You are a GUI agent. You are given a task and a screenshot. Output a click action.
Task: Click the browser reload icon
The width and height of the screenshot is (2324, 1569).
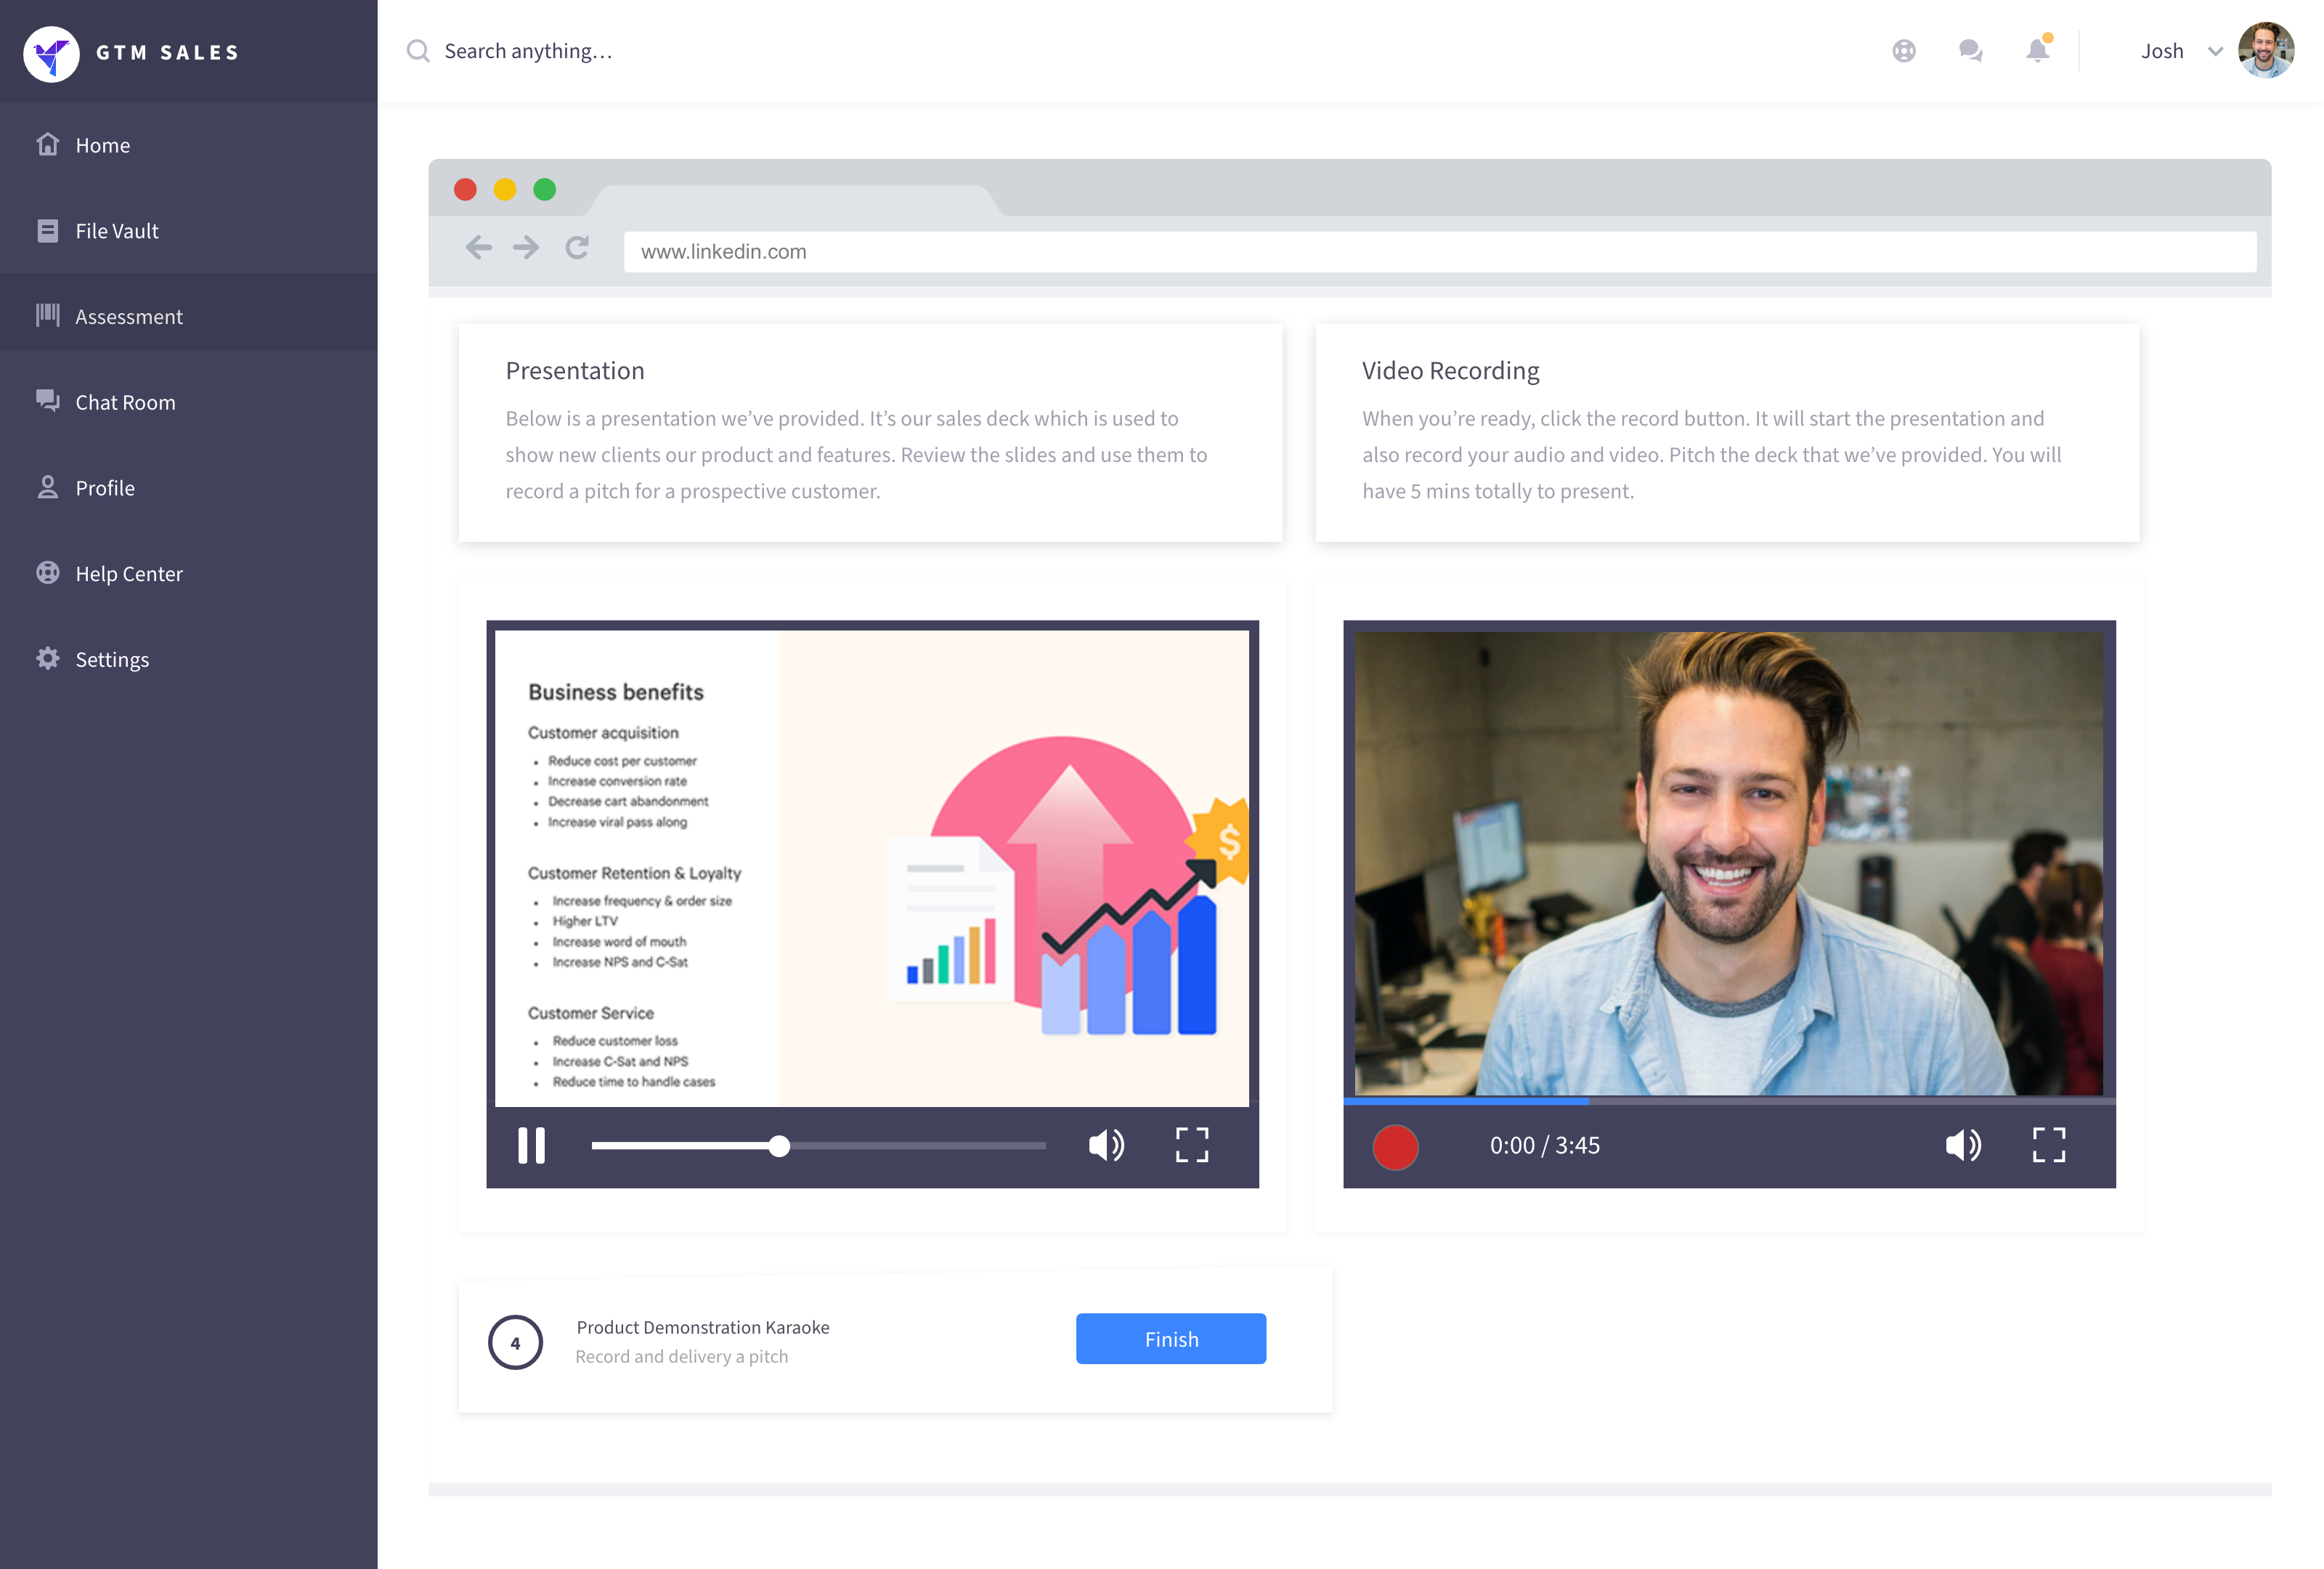point(577,248)
